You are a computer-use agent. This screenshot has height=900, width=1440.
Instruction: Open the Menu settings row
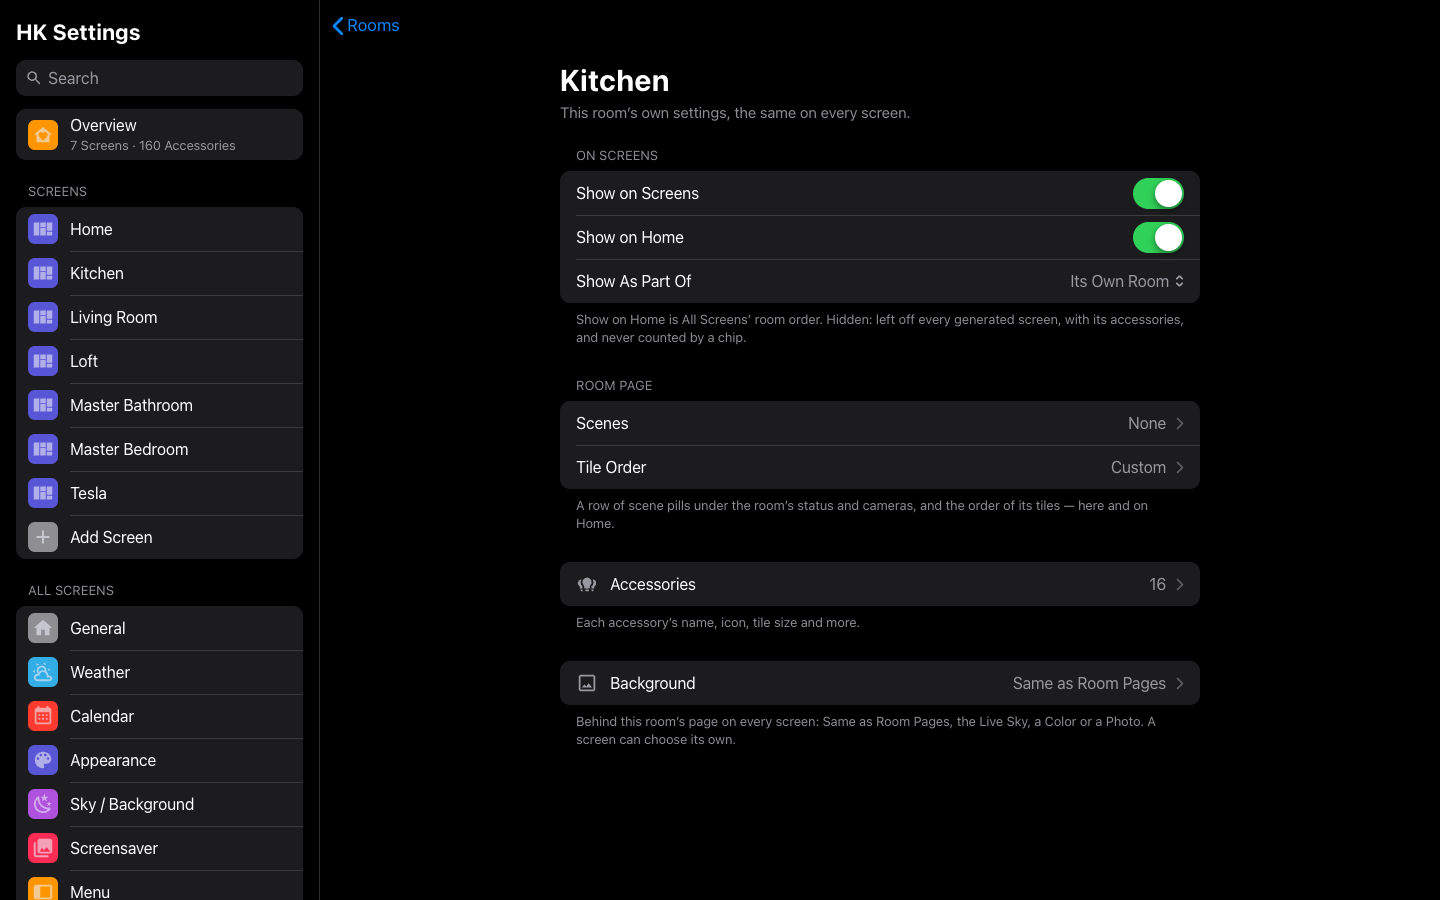coord(159,887)
